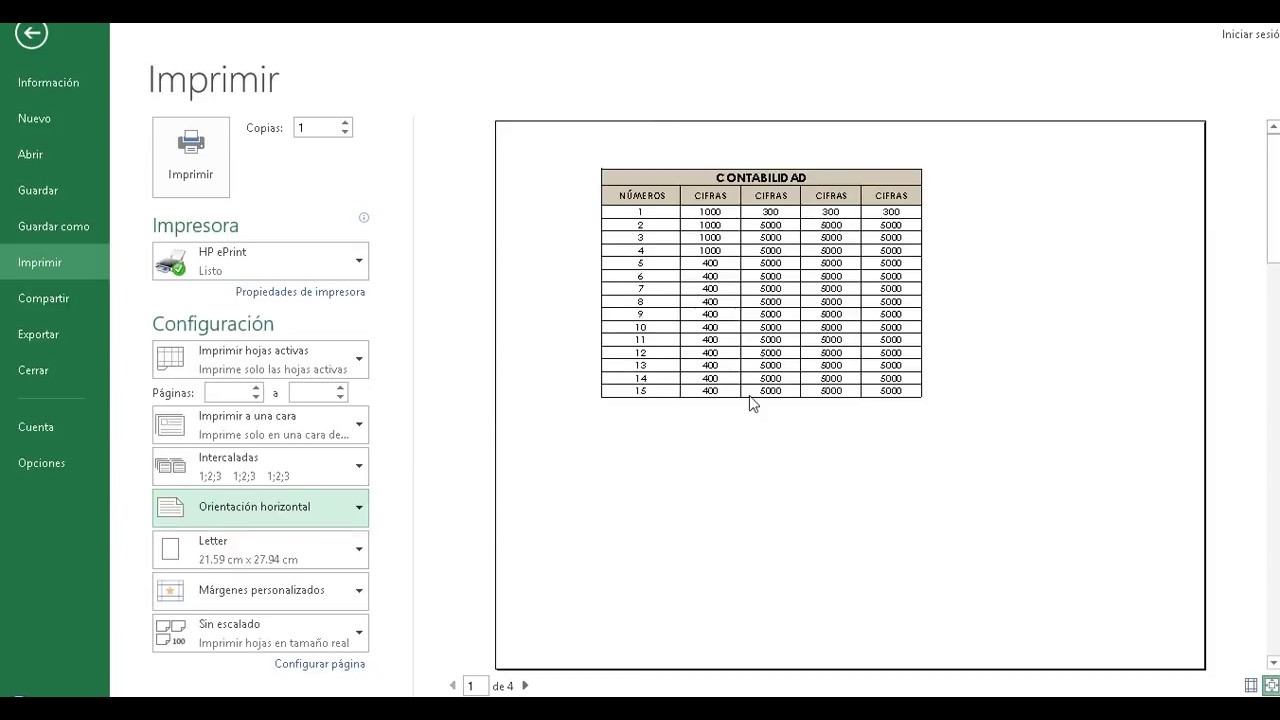Image resolution: width=1280 pixels, height=720 pixels.
Task: Select Nuevo in the sidebar
Action: [x=55, y=118]
